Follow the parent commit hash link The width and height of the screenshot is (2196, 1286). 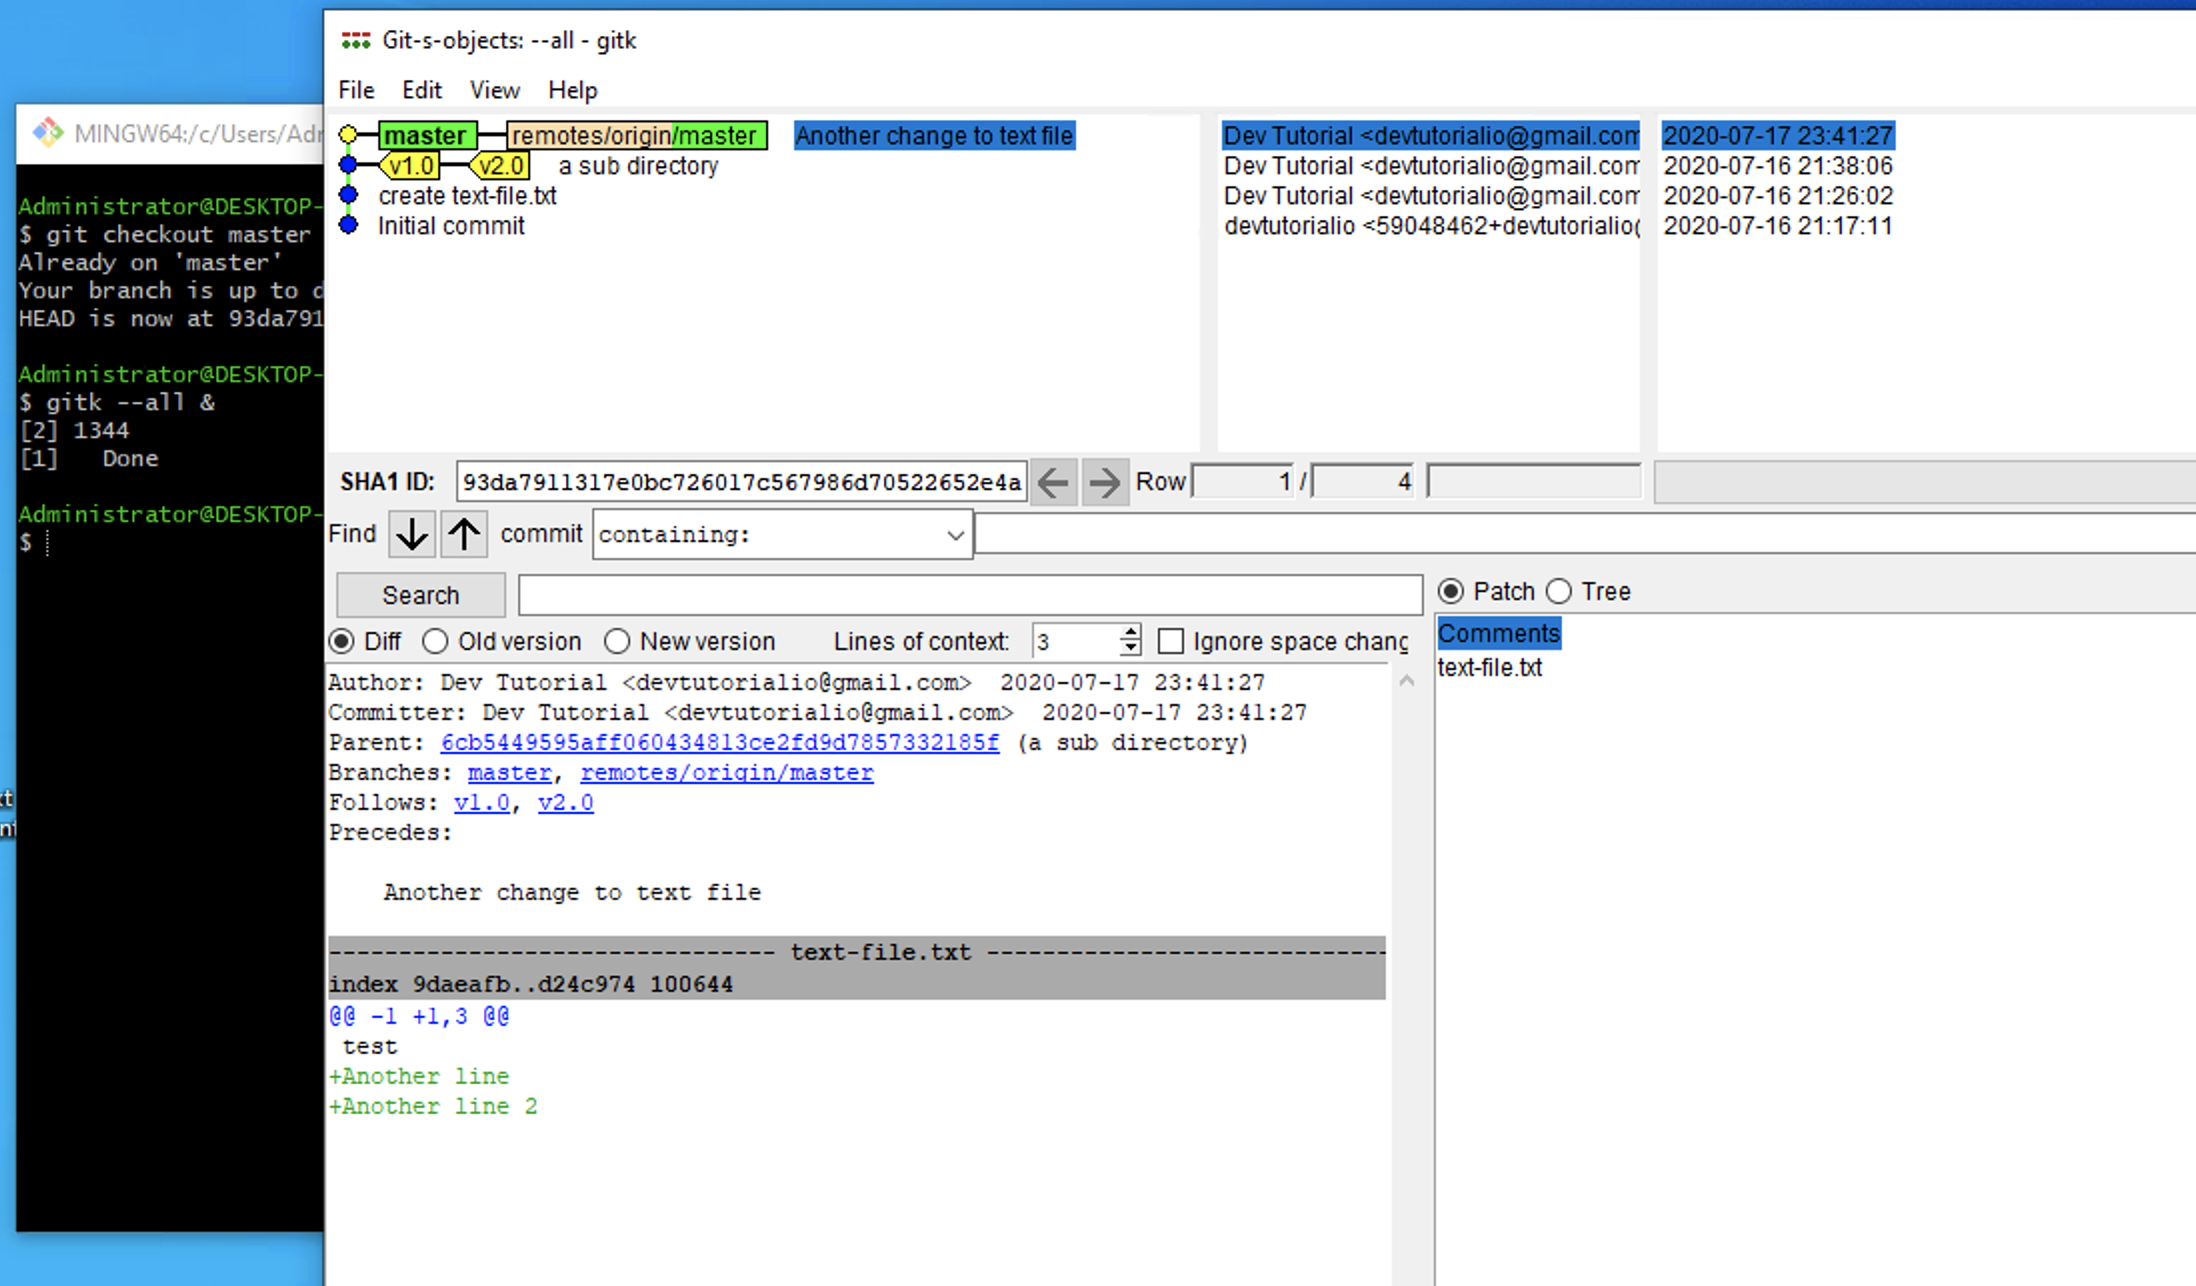tap(720, 743)
